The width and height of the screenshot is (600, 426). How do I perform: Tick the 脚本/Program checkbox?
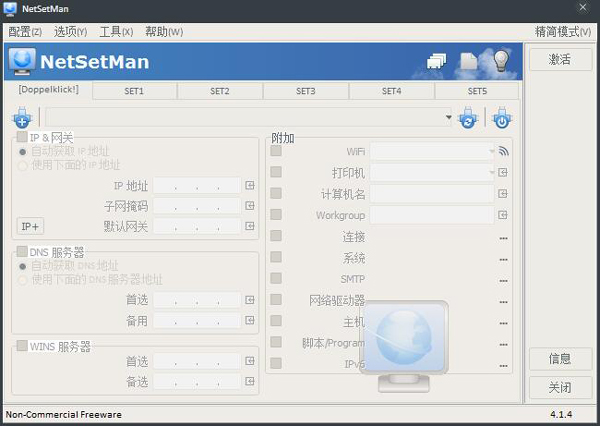click(276, 342)
